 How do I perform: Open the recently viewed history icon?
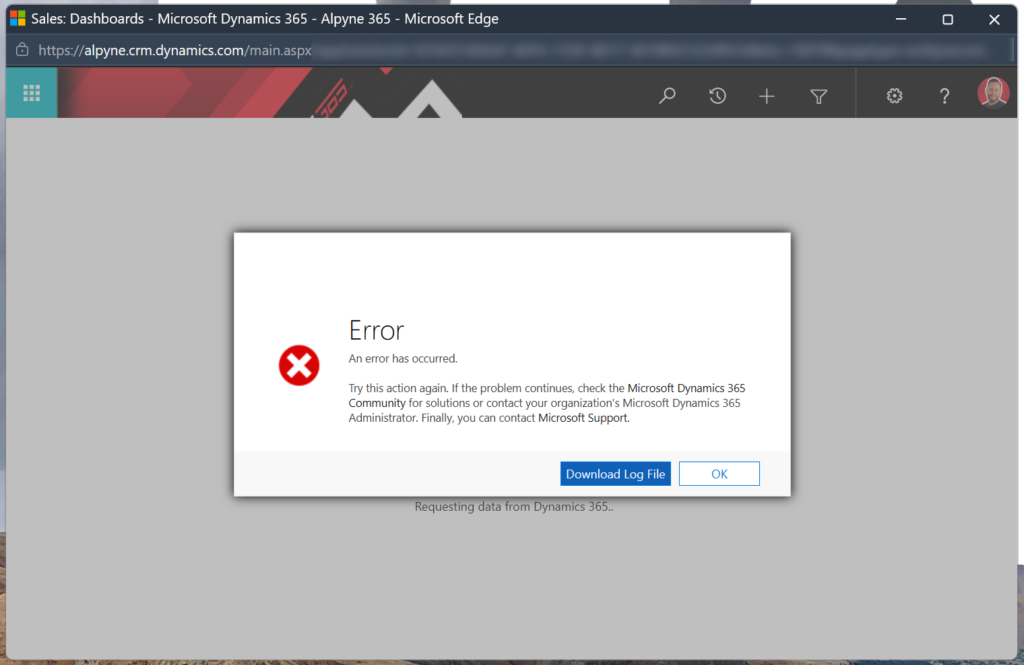[x=717, y=96]
